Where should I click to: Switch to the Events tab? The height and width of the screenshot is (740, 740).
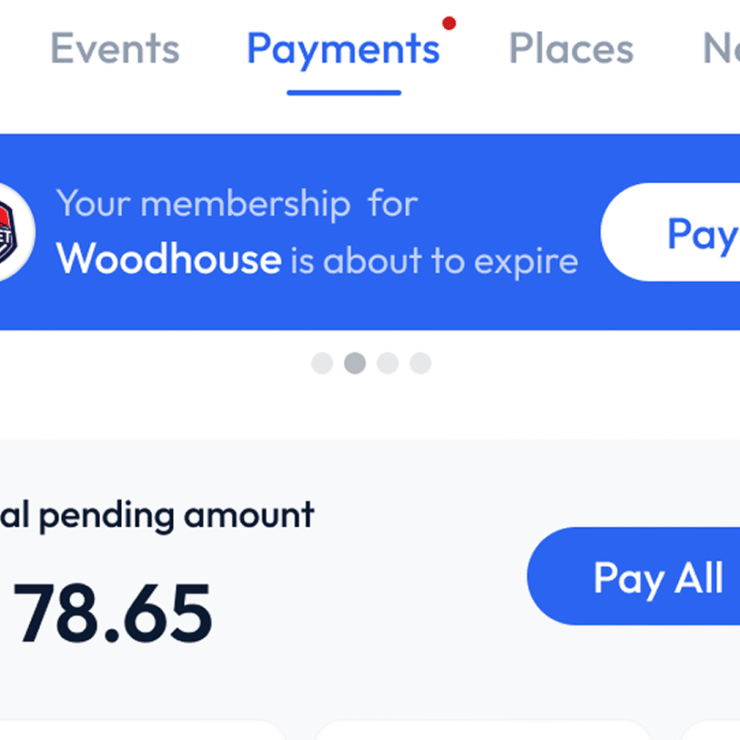point(115,48)
